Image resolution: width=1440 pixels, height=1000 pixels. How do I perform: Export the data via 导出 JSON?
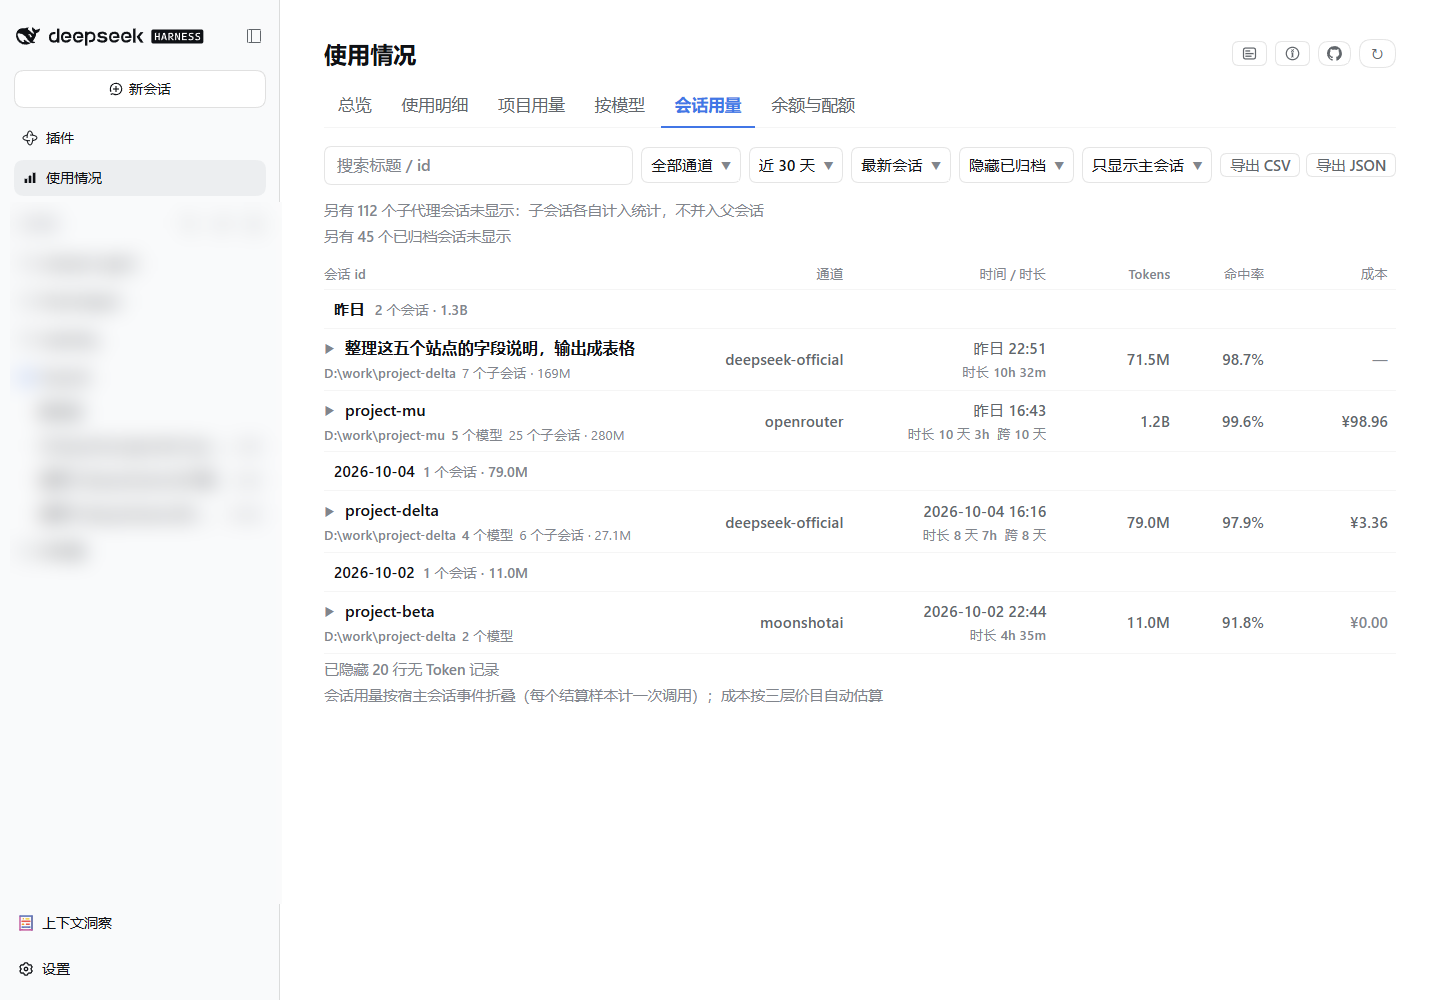click(1351, 166)
